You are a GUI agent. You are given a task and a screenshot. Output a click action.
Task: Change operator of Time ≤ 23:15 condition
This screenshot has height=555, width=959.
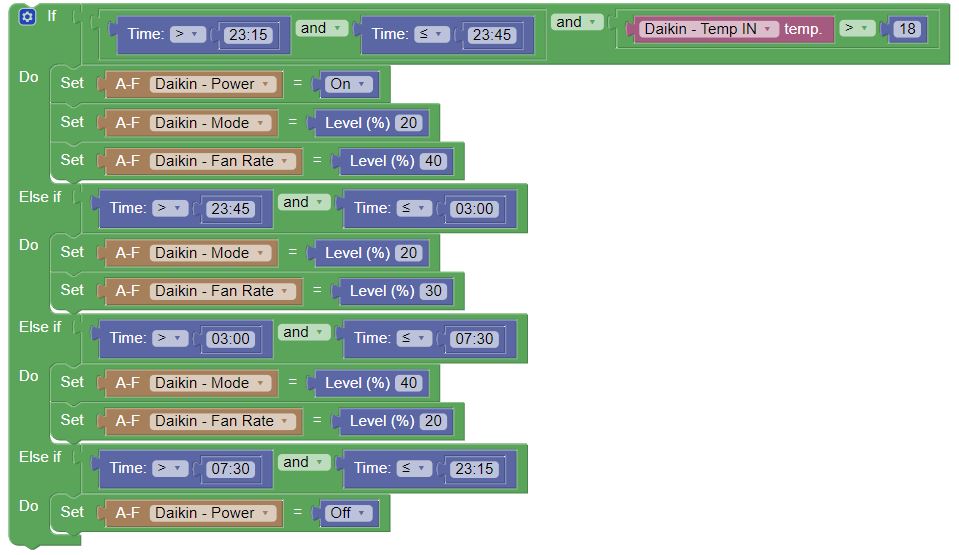pyautogui.click(x=414, y=468)
